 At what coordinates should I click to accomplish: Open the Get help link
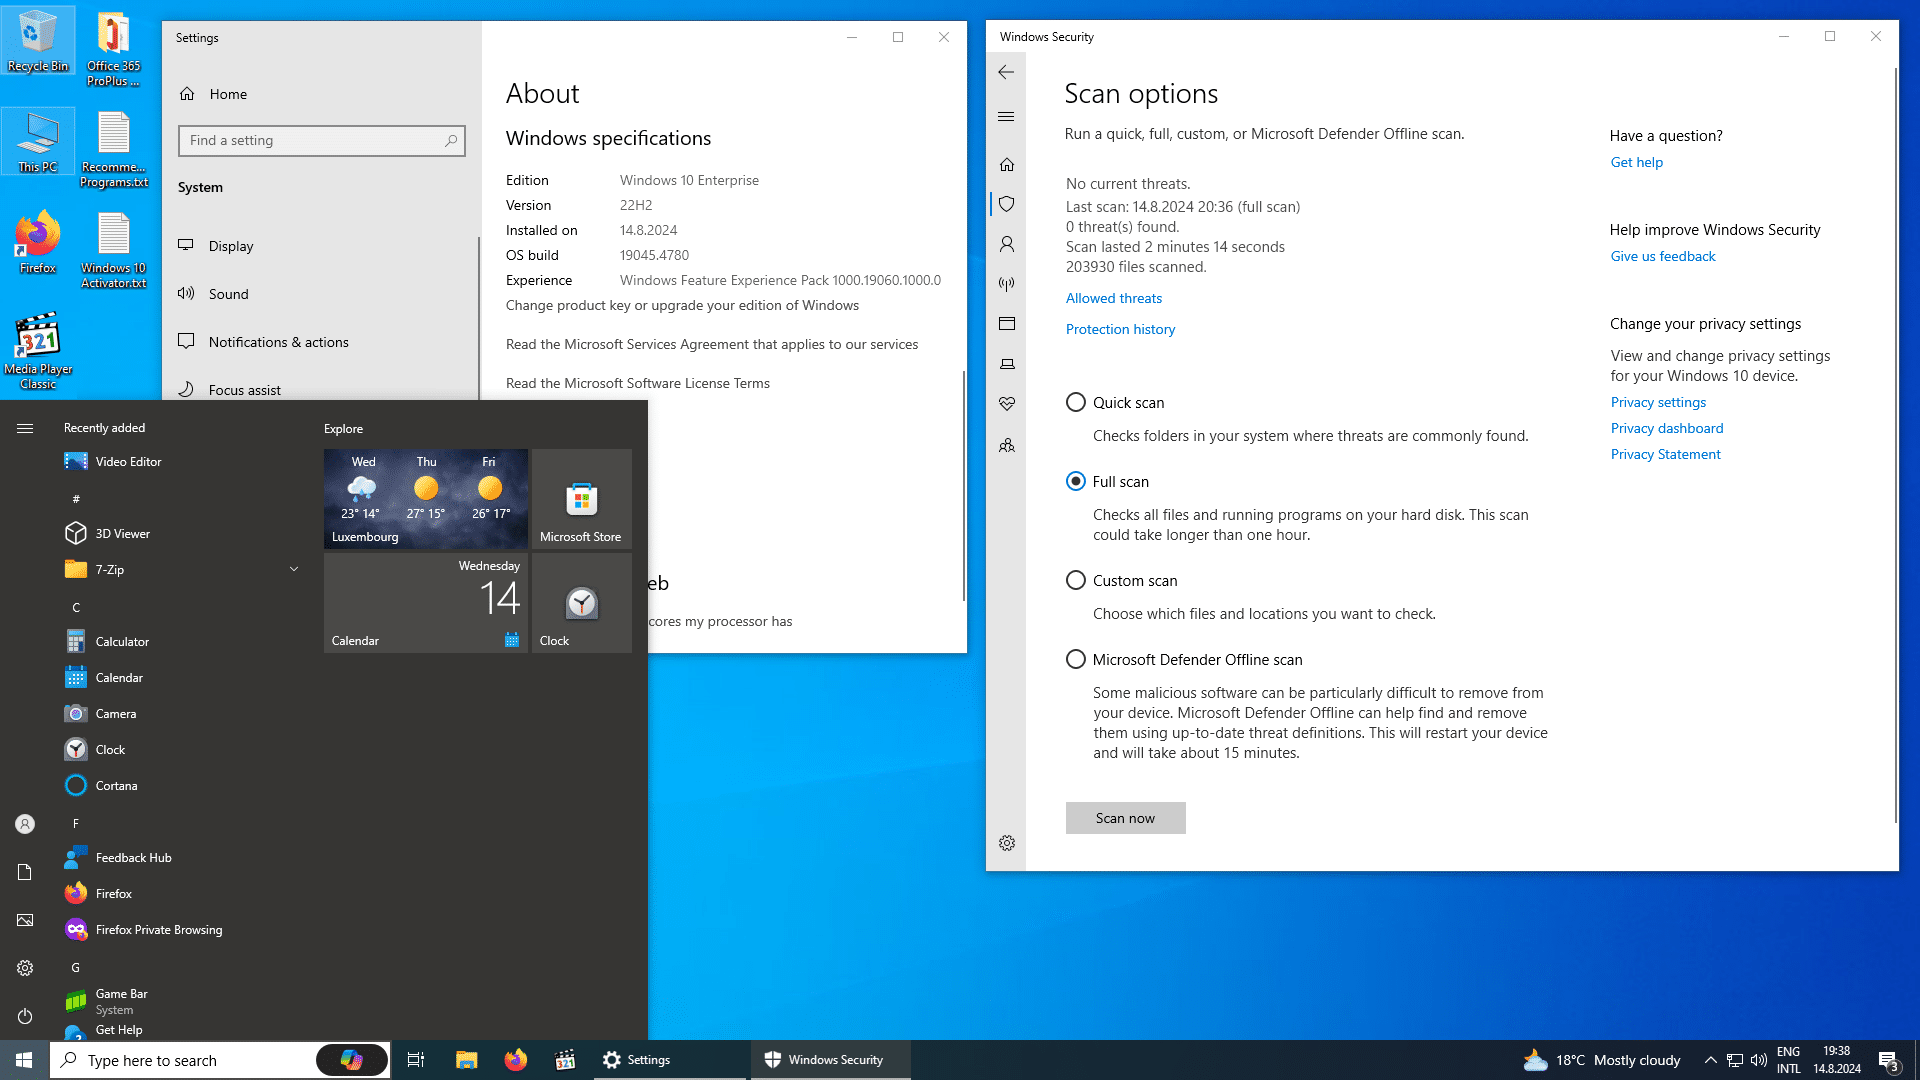click(x=1636, y=161)
